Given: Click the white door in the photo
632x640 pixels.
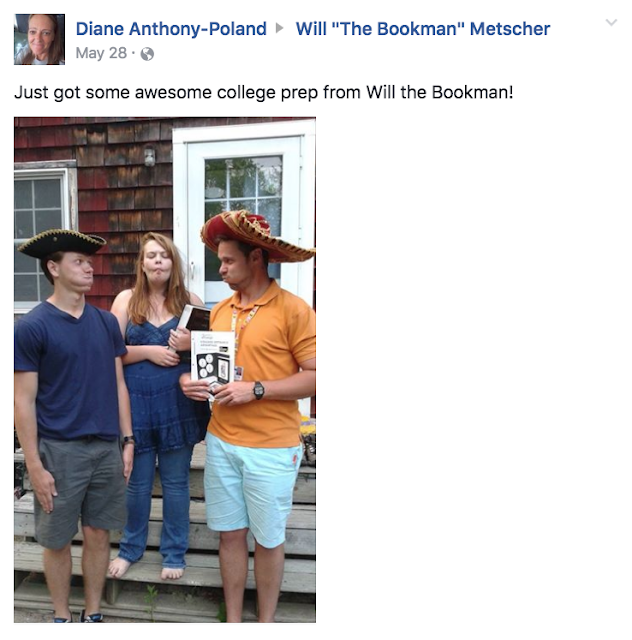Looking at the screenshot, I should tap(244, 212).
